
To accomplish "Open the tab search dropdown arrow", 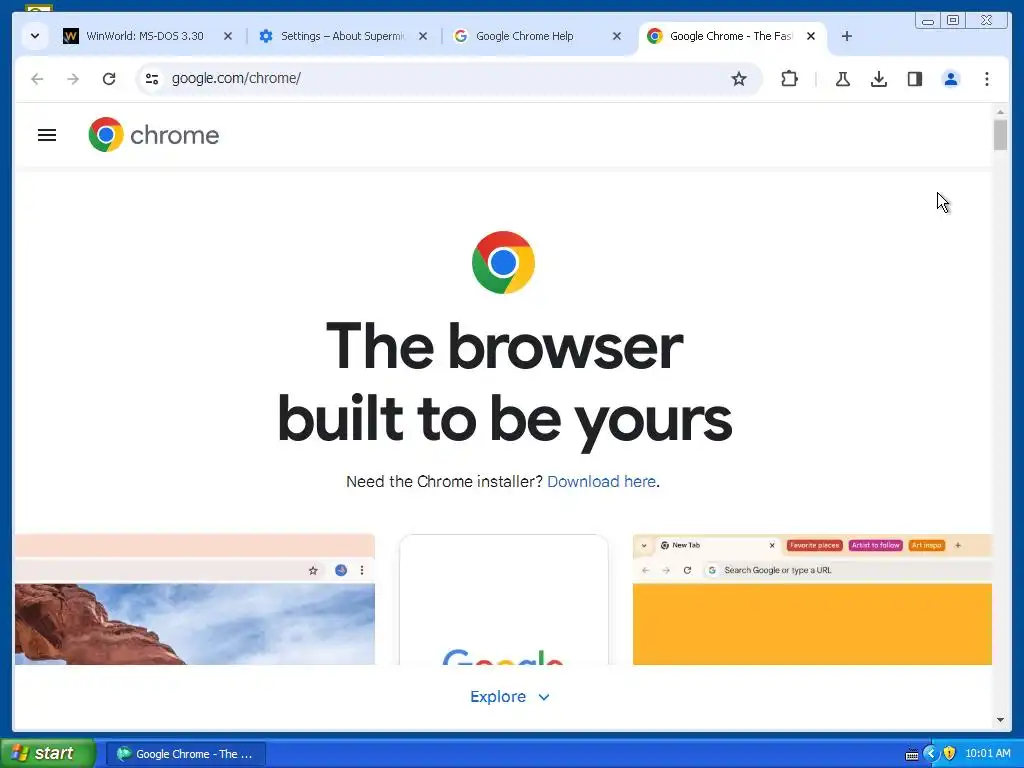I will pos(35,36).
